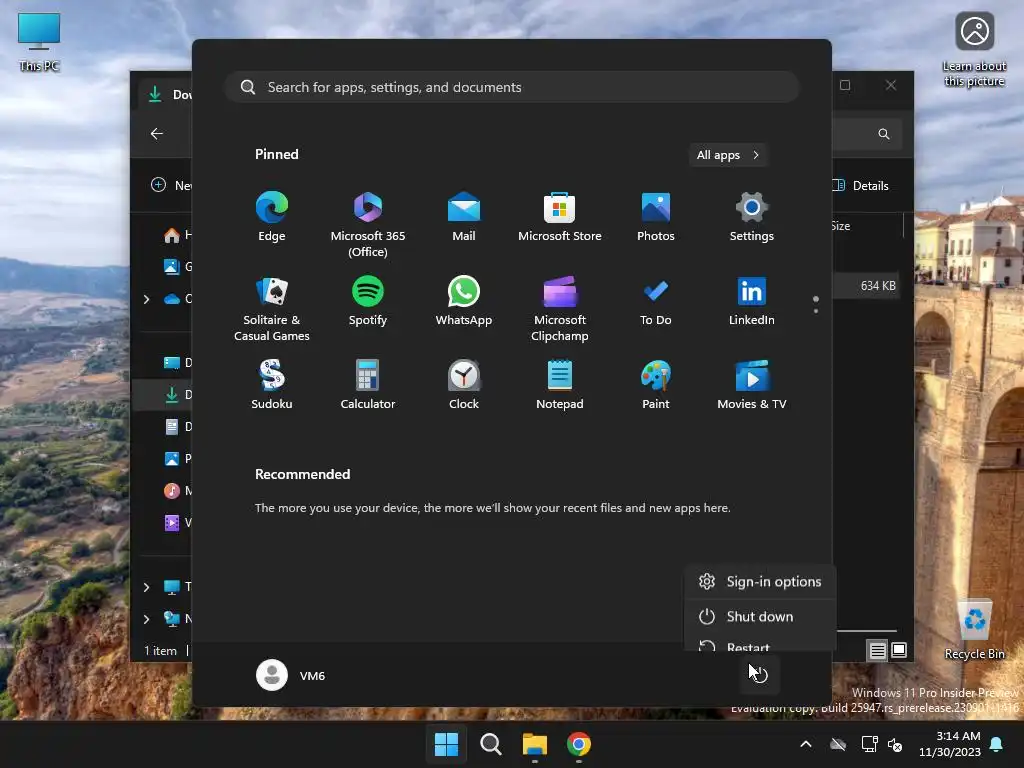Viewport: 1024px width, 768px height.
Task: Open the VM6 user account menu
Action: (x=291, y=675)
